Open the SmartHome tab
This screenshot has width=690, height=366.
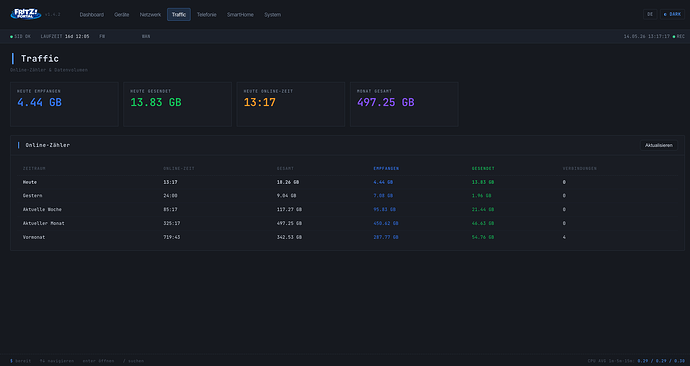point(240,15)
